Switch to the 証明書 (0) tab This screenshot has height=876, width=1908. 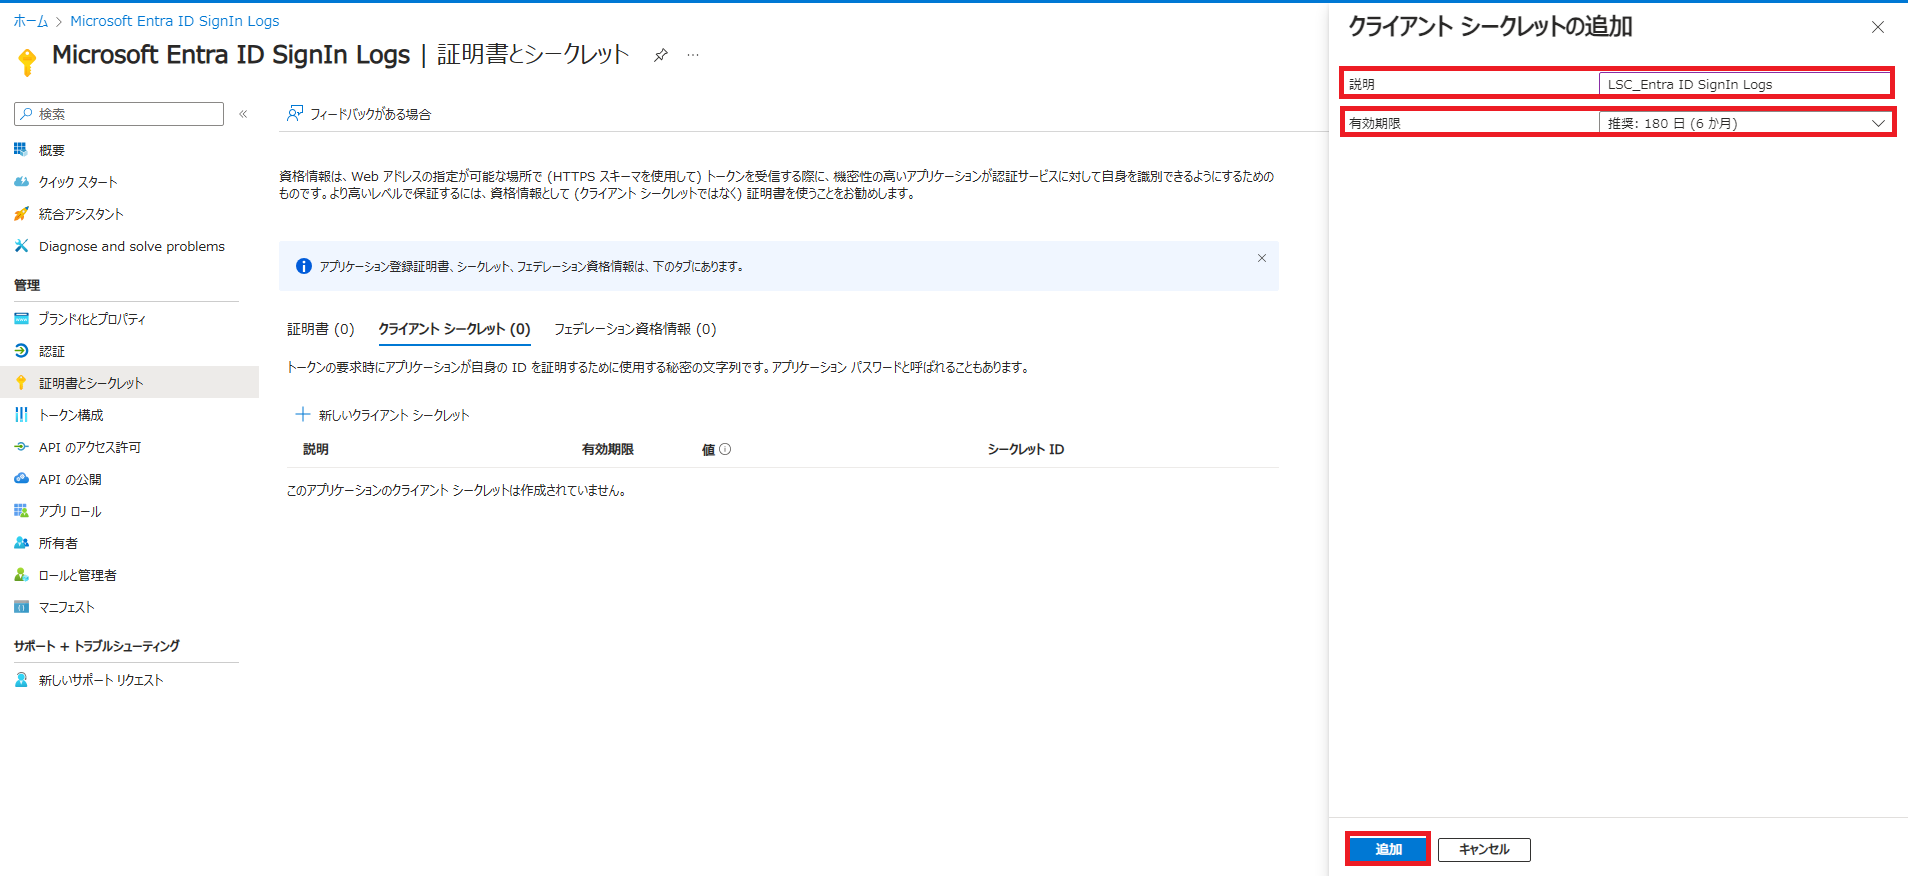tap(321, 329)
